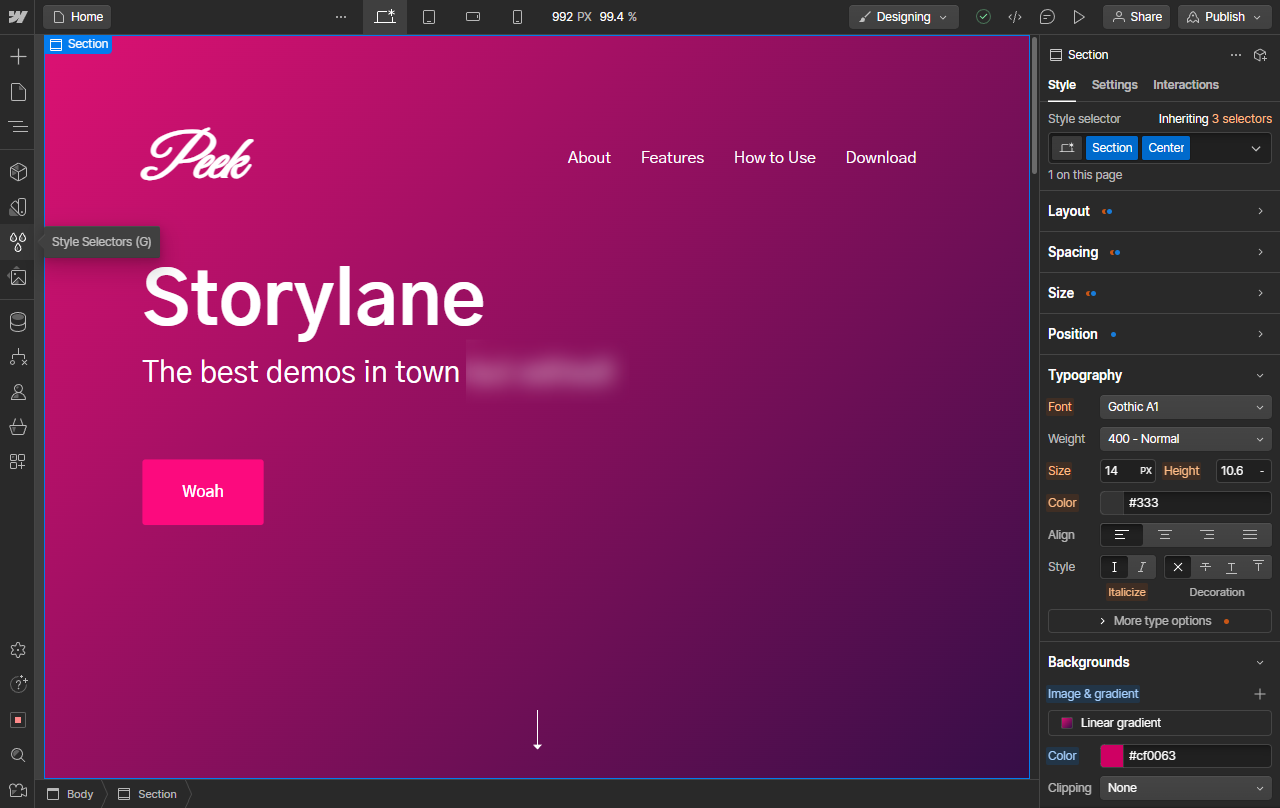Click the background color swatch #cf0063

(x=1112, y=756)
